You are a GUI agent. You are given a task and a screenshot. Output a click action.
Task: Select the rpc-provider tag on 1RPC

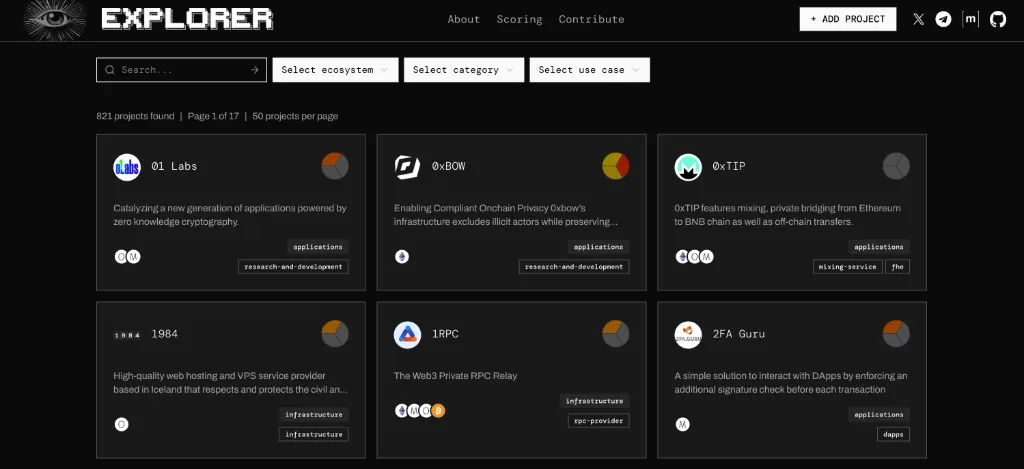point(599,421)
